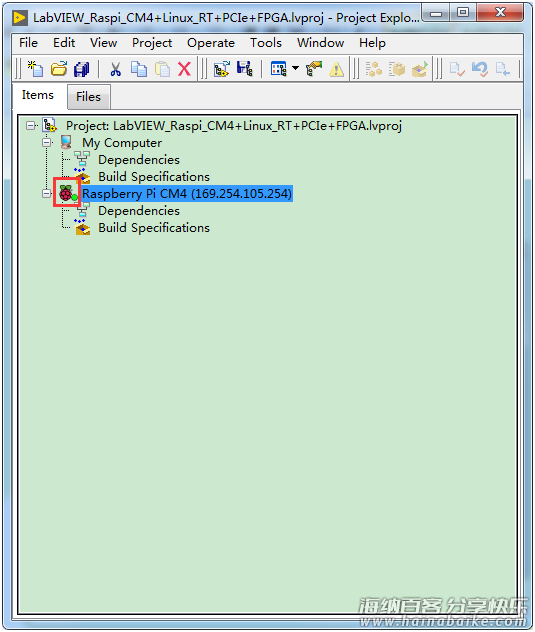535x632 pixels.
Task: Collapse the Raspberry Pi CM4 node
Action: [47, 193]
